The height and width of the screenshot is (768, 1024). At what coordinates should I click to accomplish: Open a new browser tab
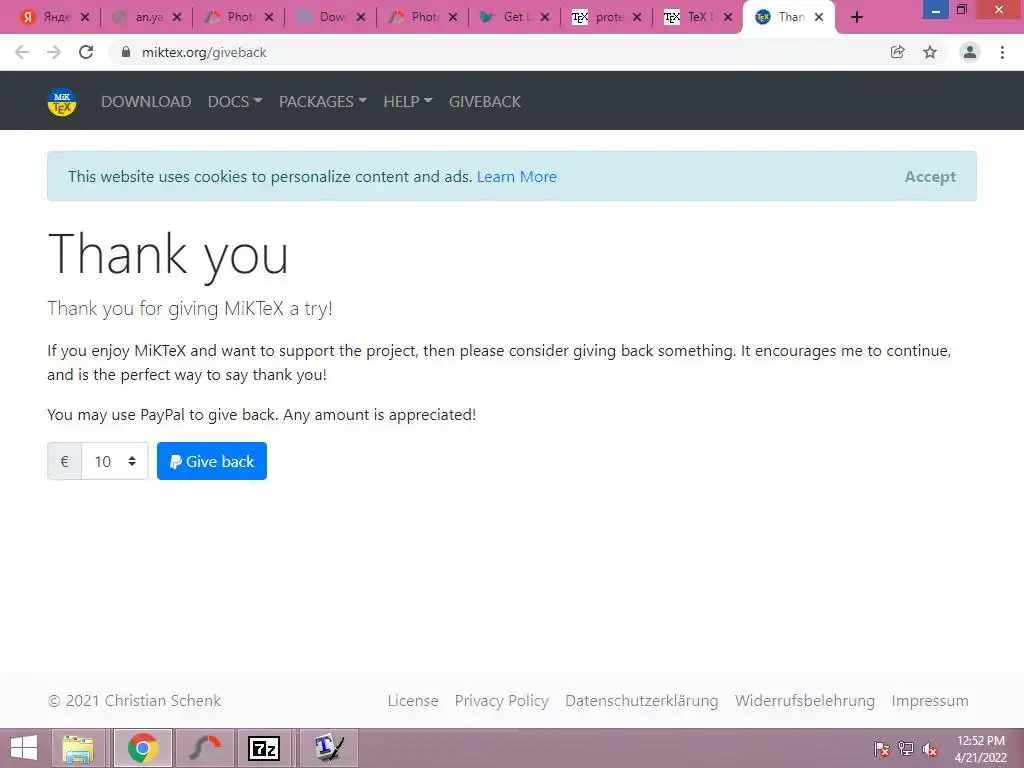coord(857,18)
